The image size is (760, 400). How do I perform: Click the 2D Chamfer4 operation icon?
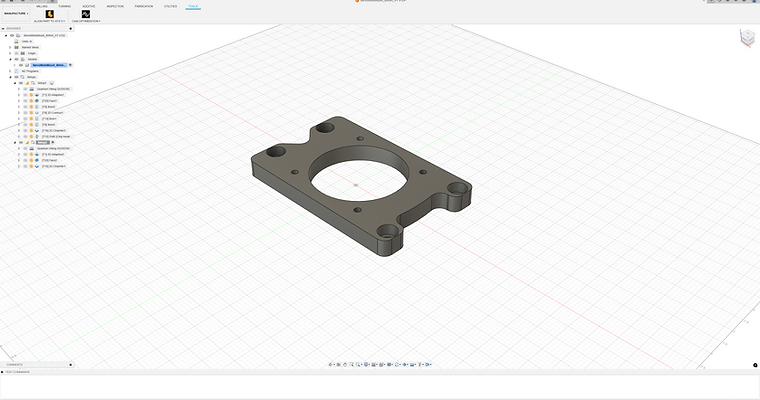coord(37,166)
